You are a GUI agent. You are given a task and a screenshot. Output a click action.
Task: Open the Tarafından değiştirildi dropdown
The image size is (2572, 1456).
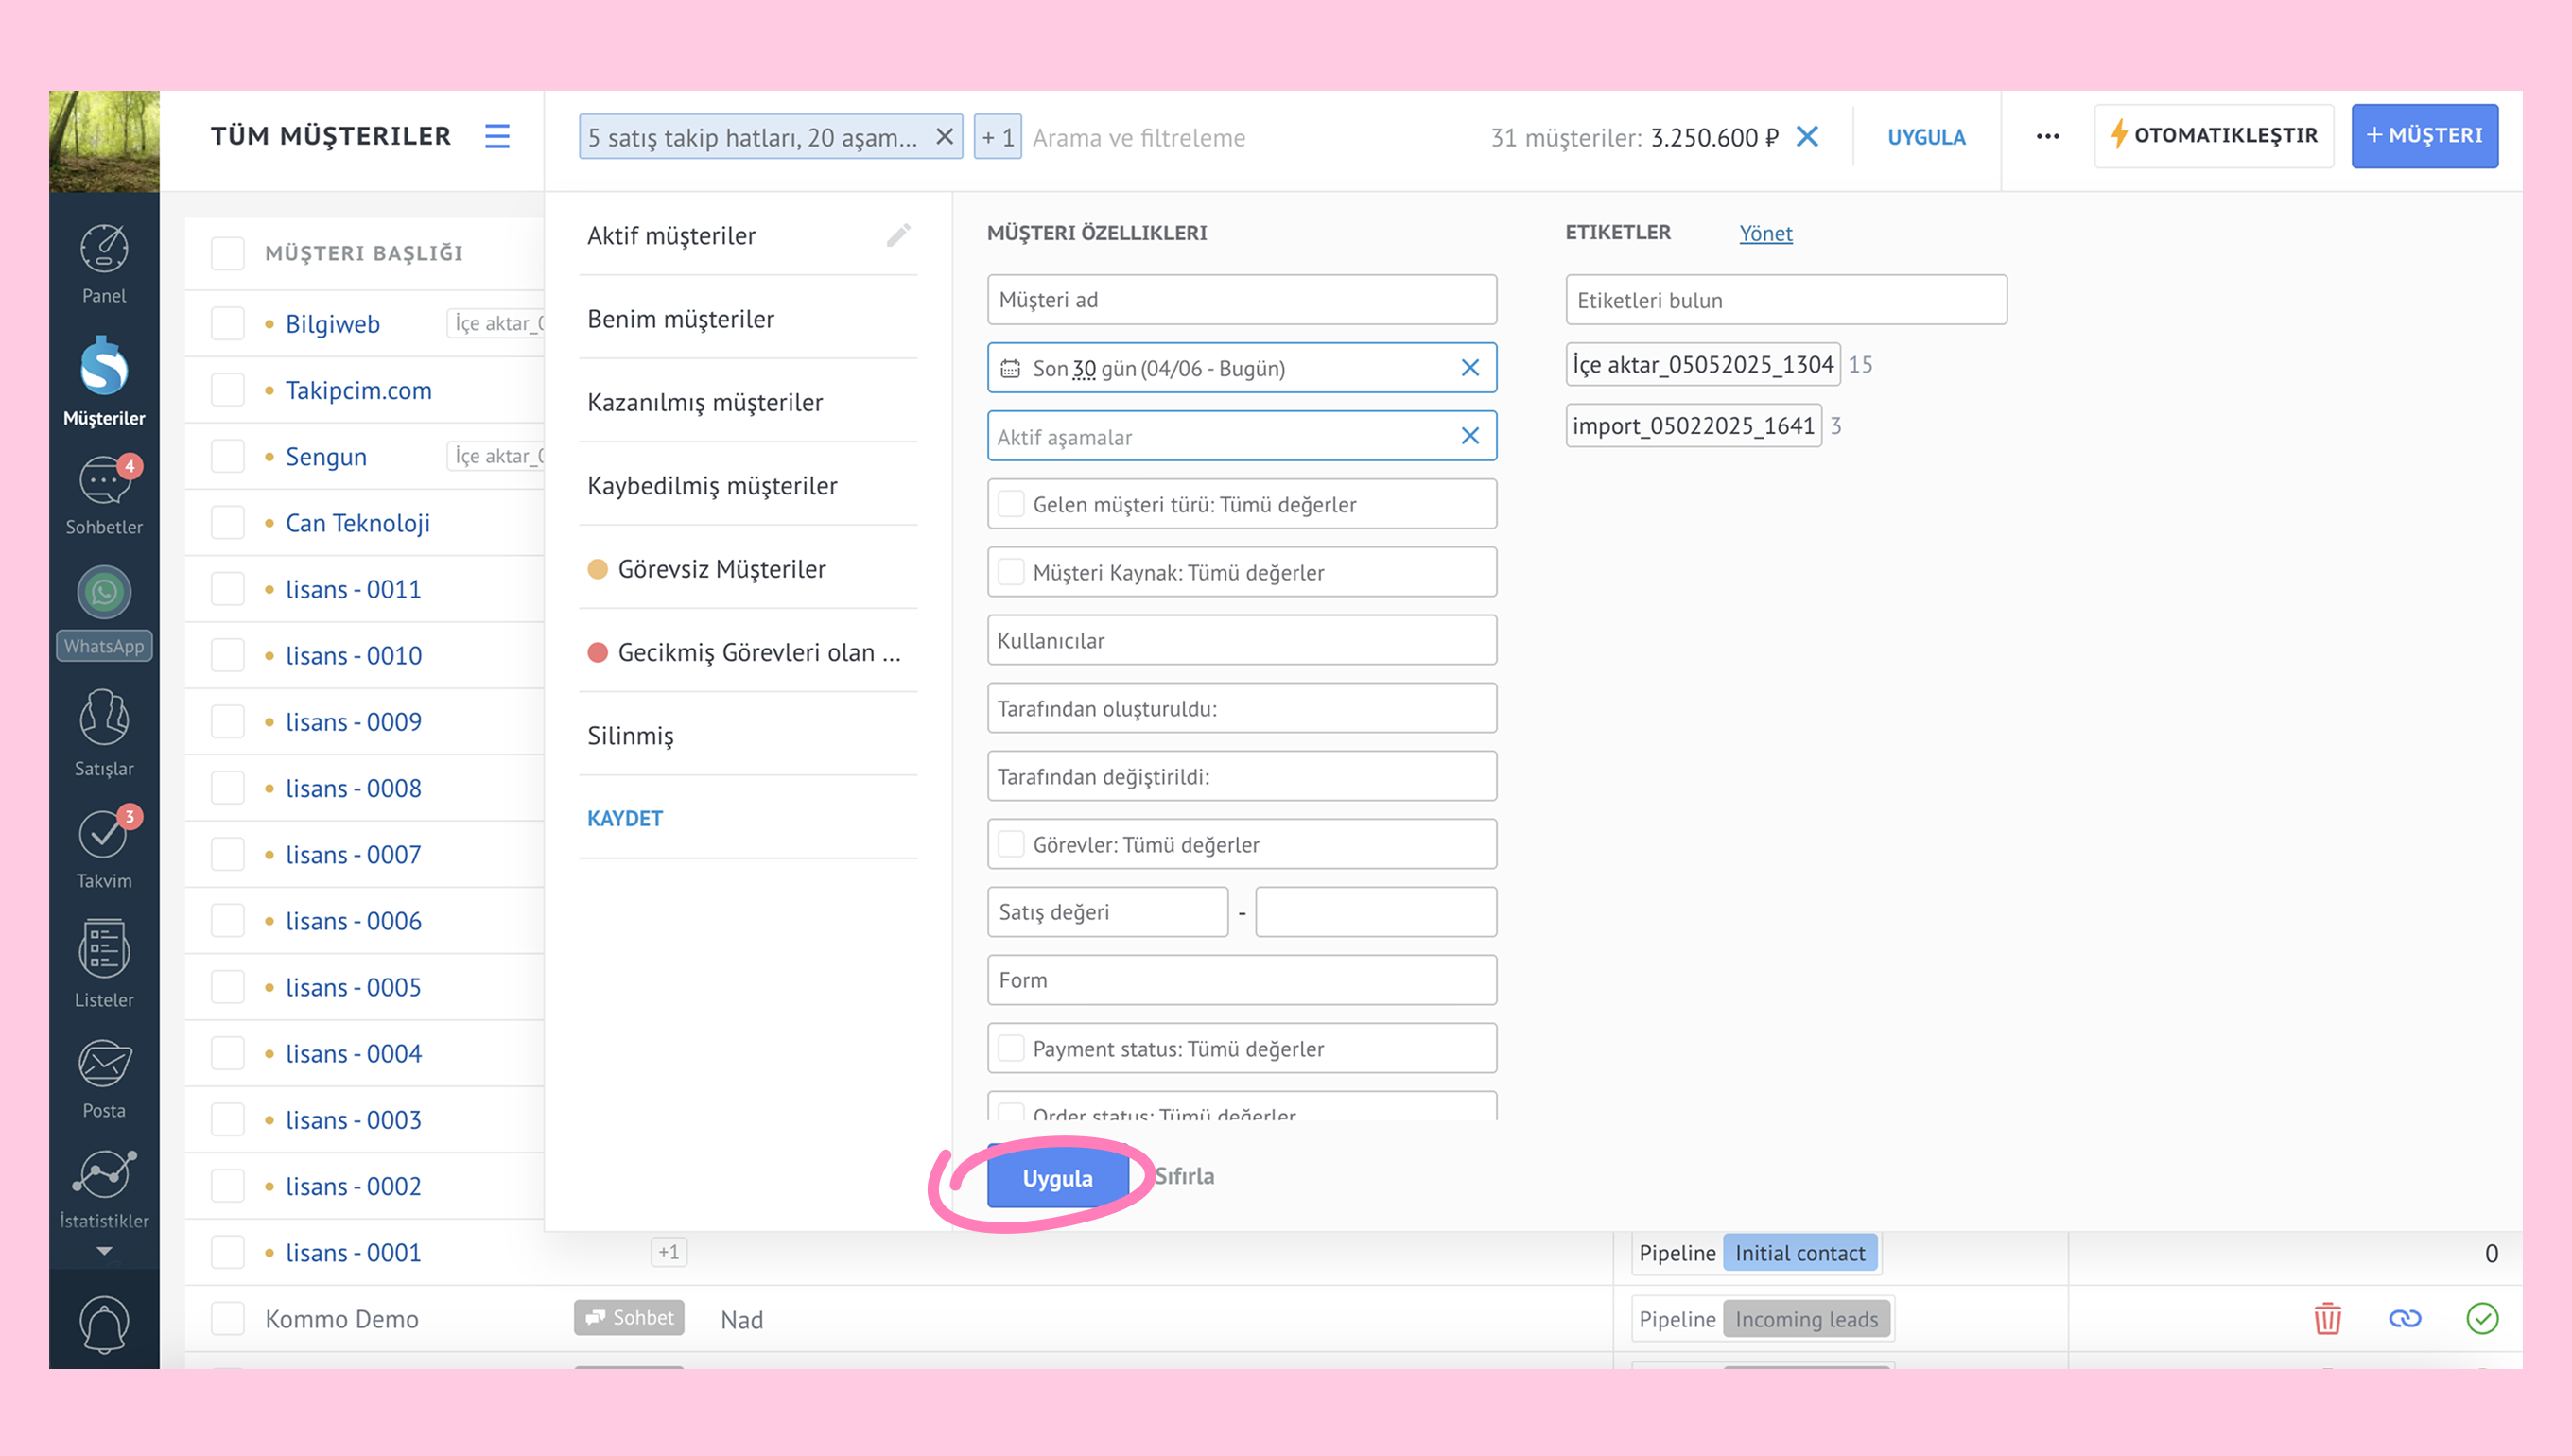pos(1241,776)
